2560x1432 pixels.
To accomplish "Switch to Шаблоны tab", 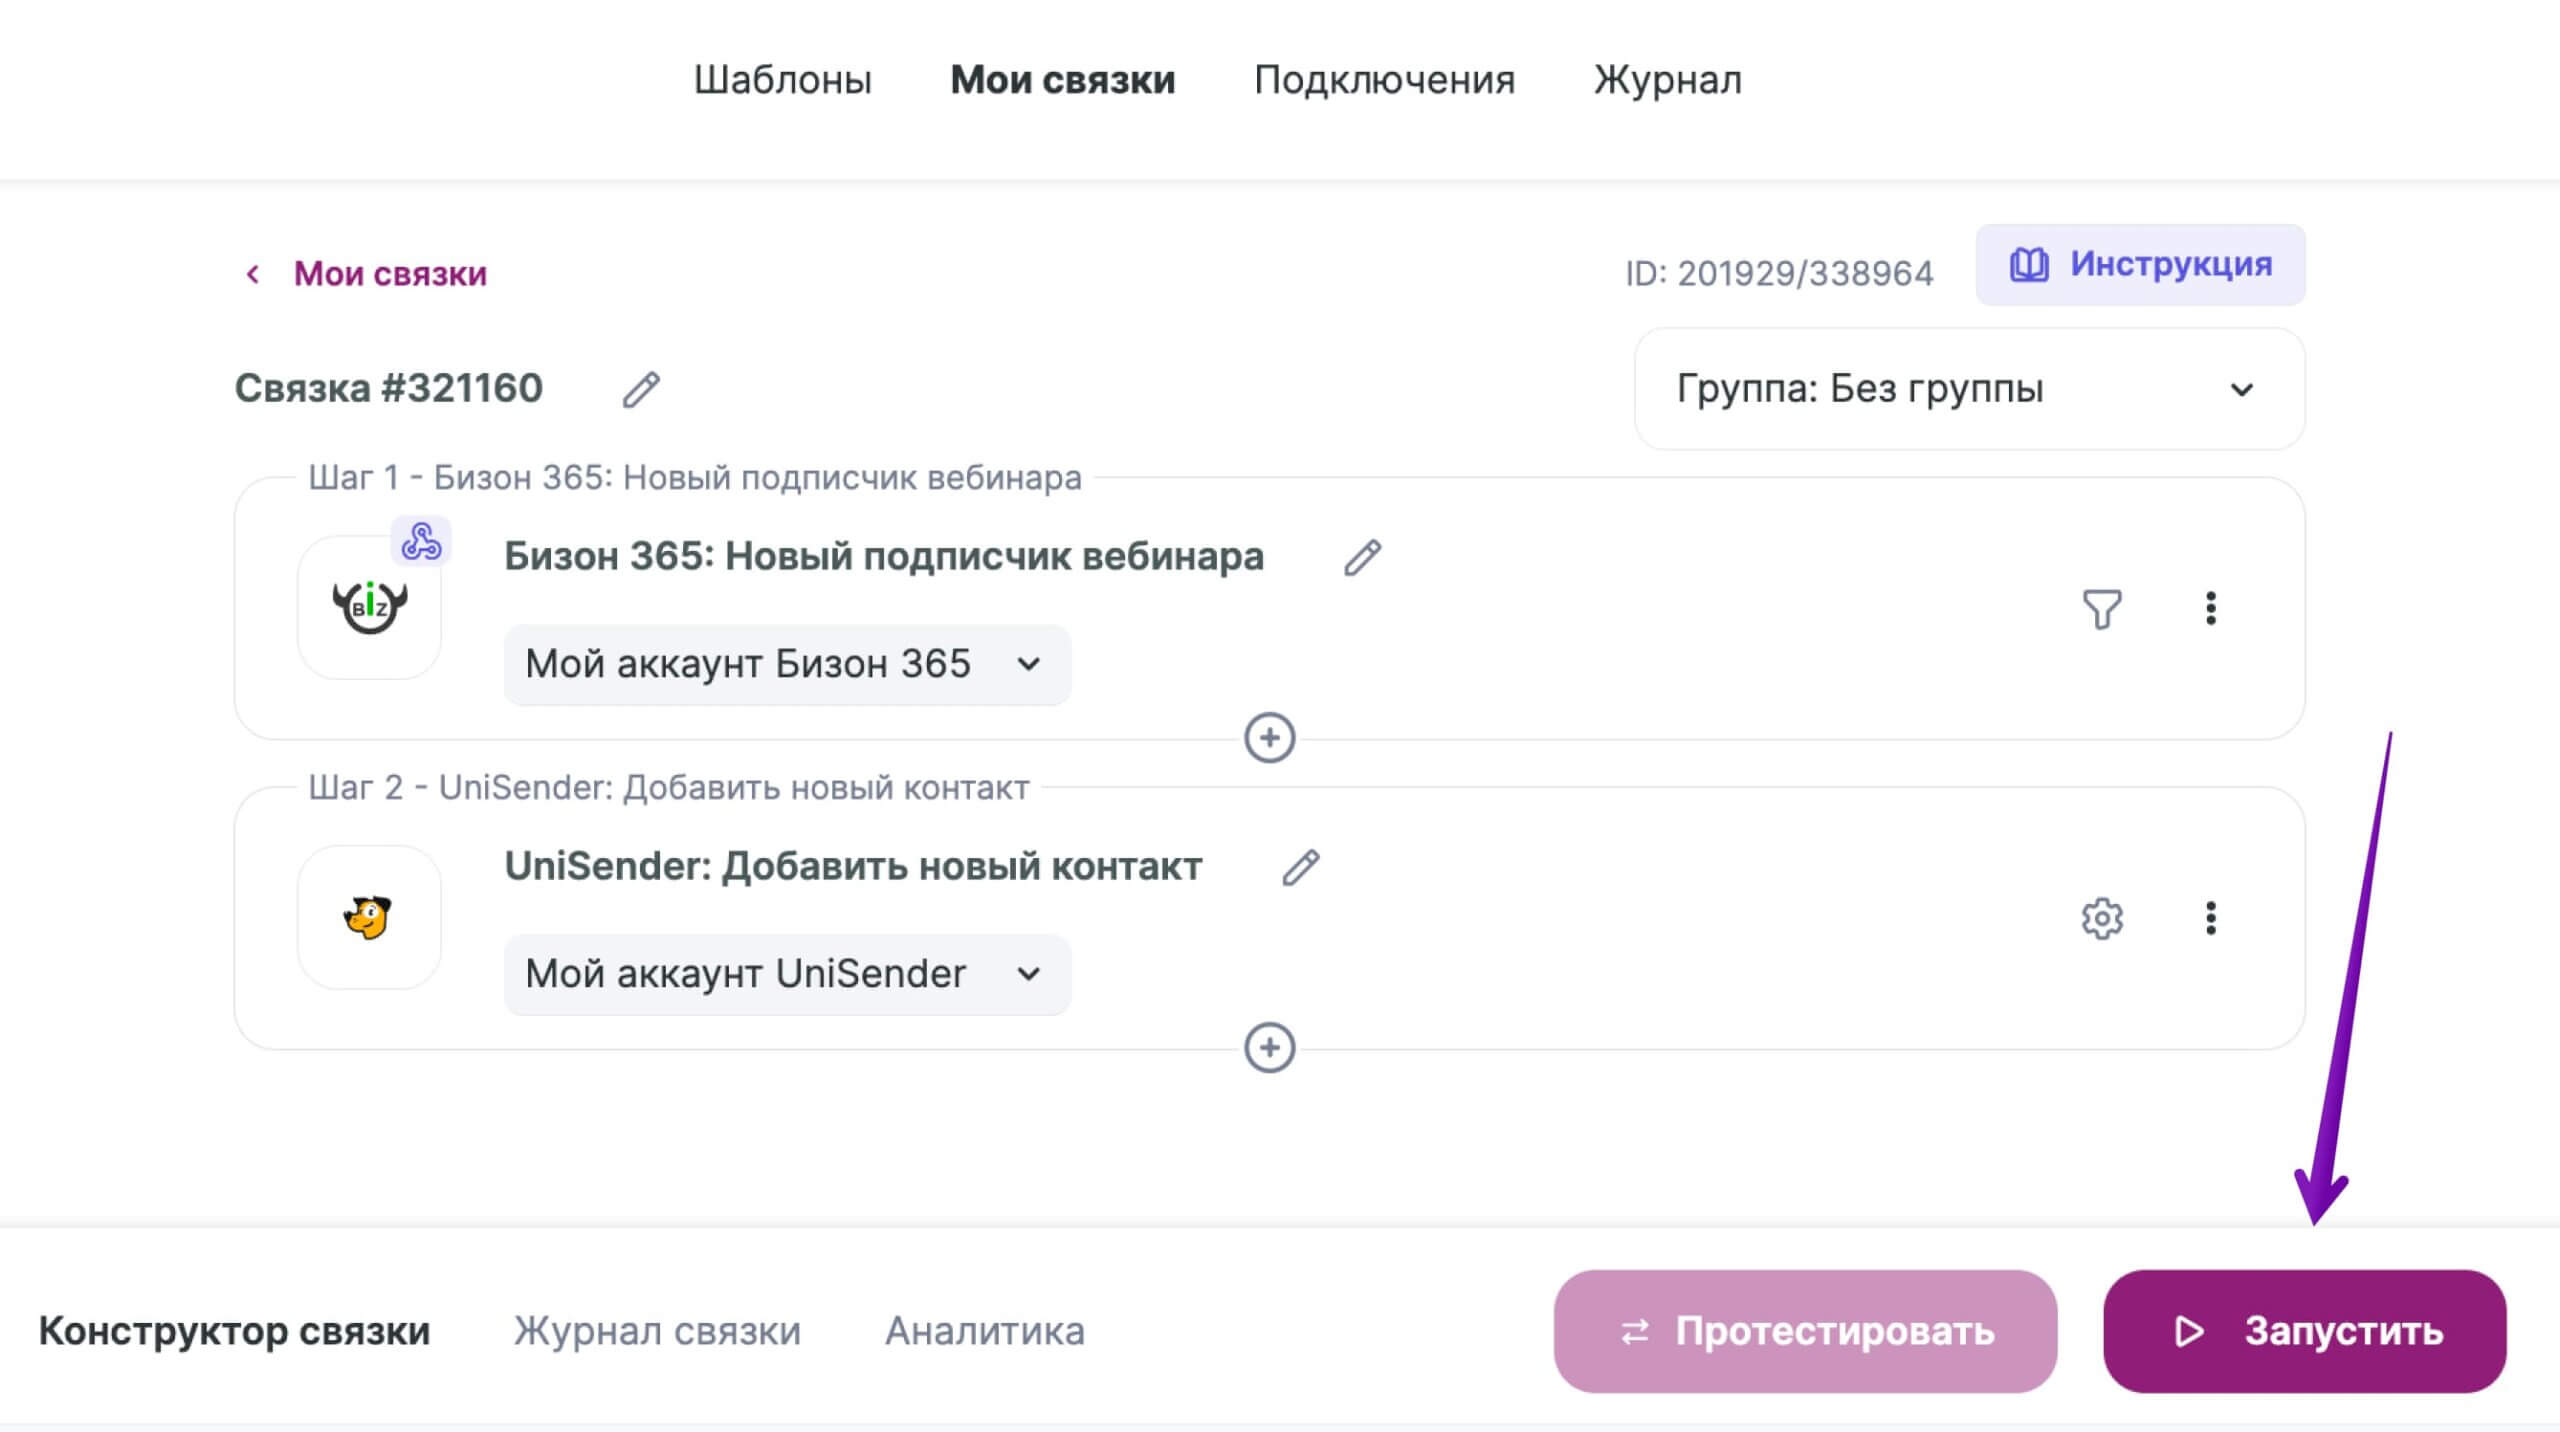I will 783,80.
